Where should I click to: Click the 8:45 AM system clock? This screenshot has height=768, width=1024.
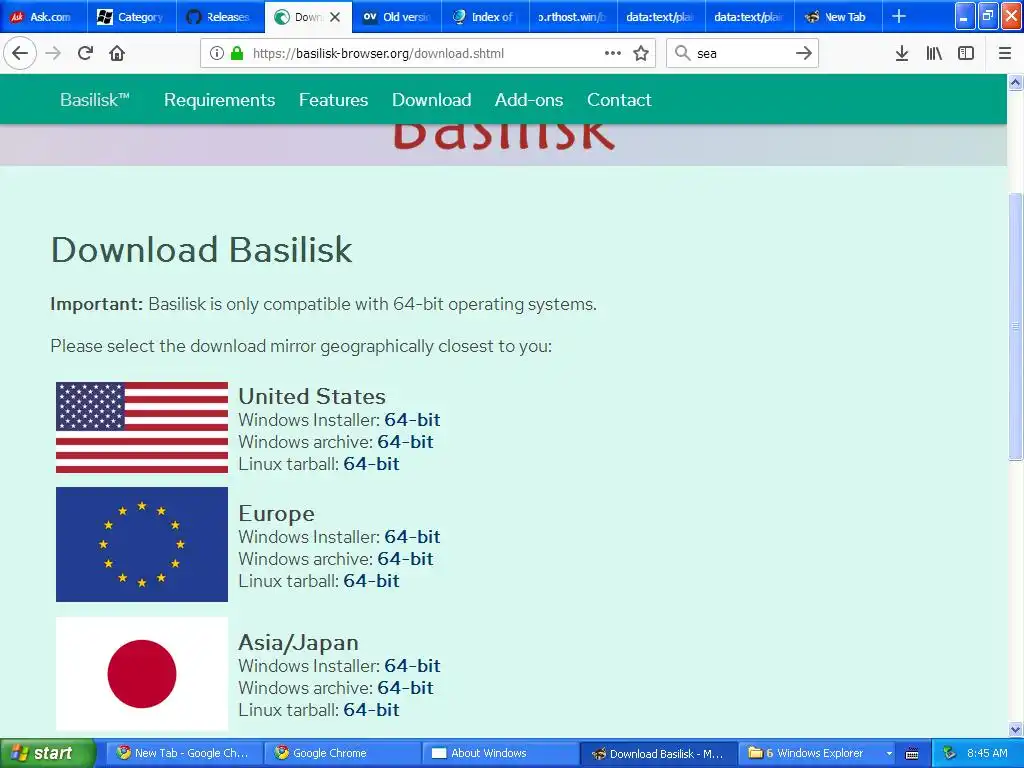(x=987, y=753)
